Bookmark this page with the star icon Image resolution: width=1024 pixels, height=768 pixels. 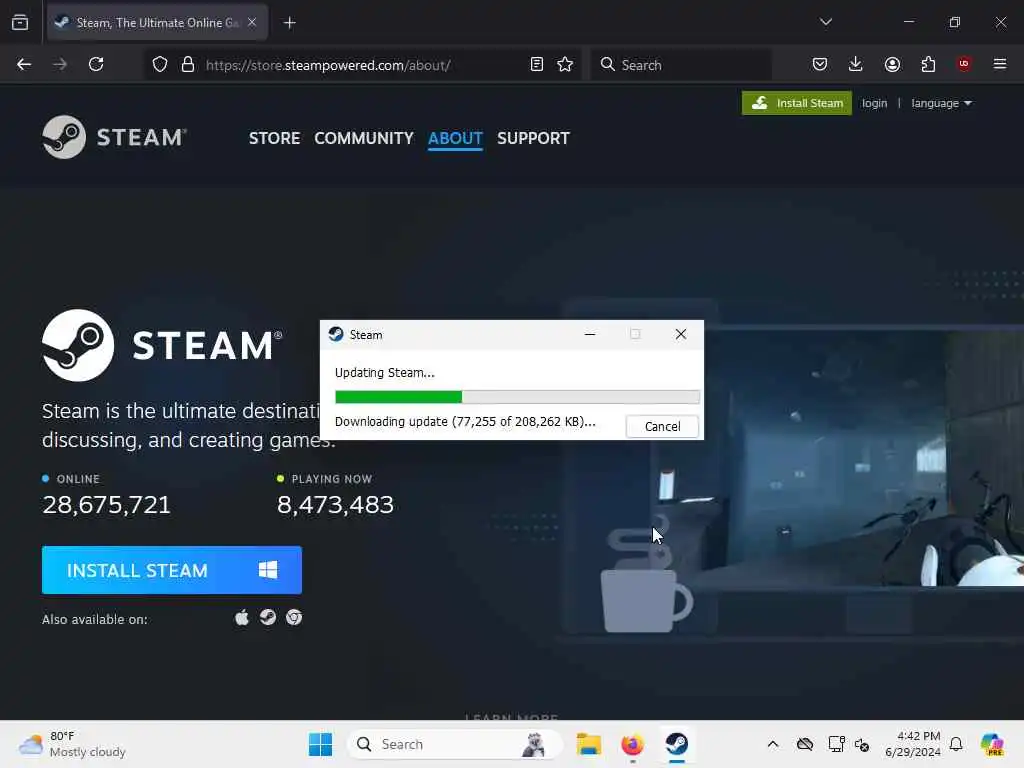565,64
